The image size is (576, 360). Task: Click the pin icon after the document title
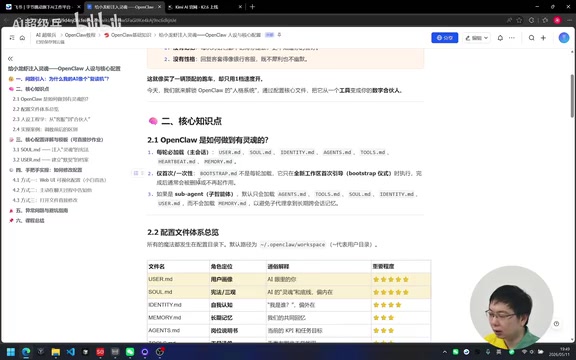click(x=279, y=35)
